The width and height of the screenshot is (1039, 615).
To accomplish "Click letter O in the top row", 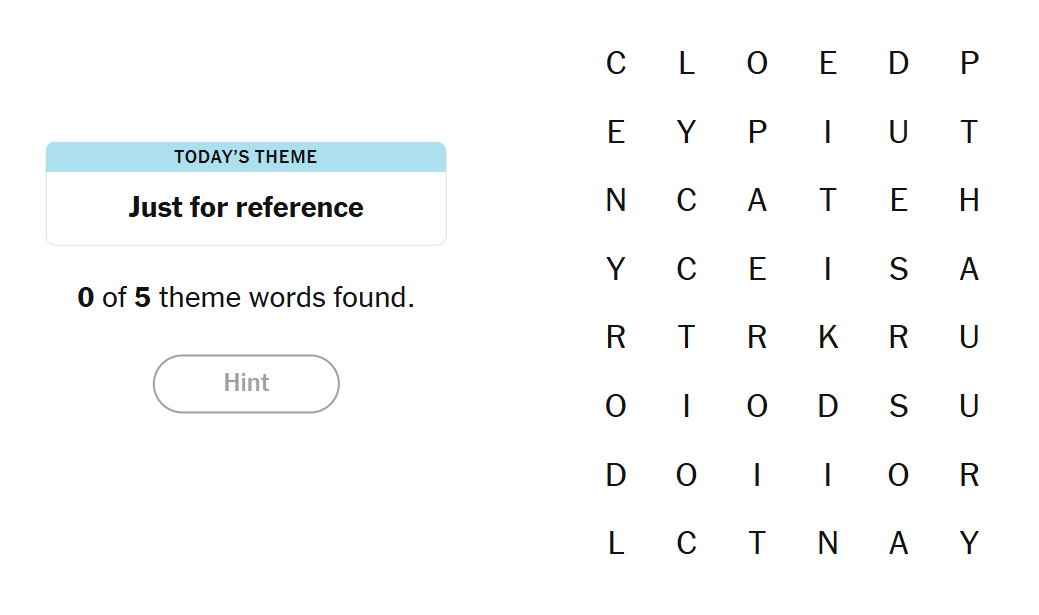I will tap(757, 64).
